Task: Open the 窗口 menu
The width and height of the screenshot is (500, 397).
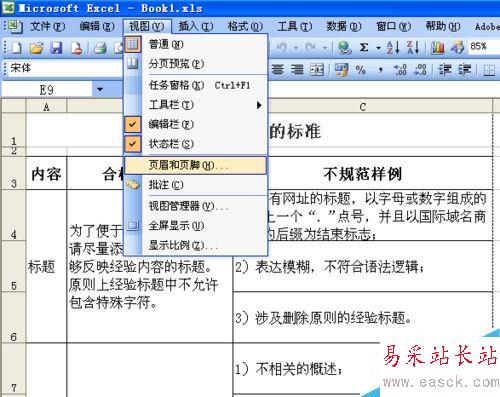Action: pyautogui.click(x=393, y=26)
